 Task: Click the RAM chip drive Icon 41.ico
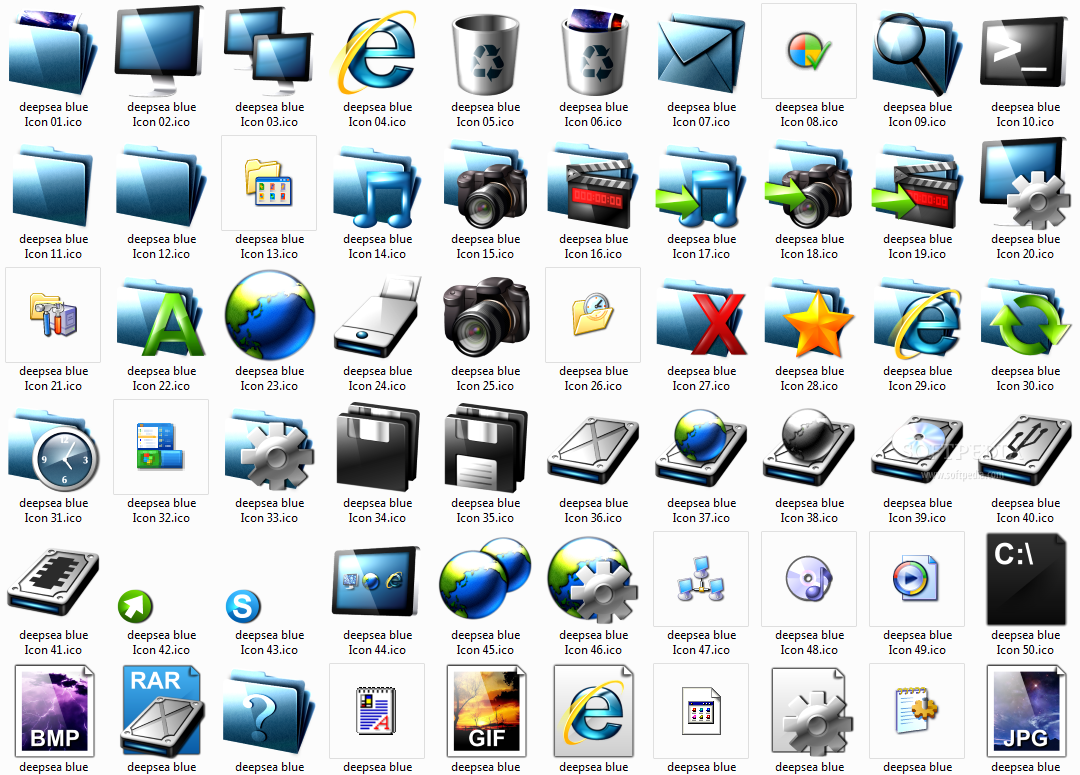(x=54, y=581)
